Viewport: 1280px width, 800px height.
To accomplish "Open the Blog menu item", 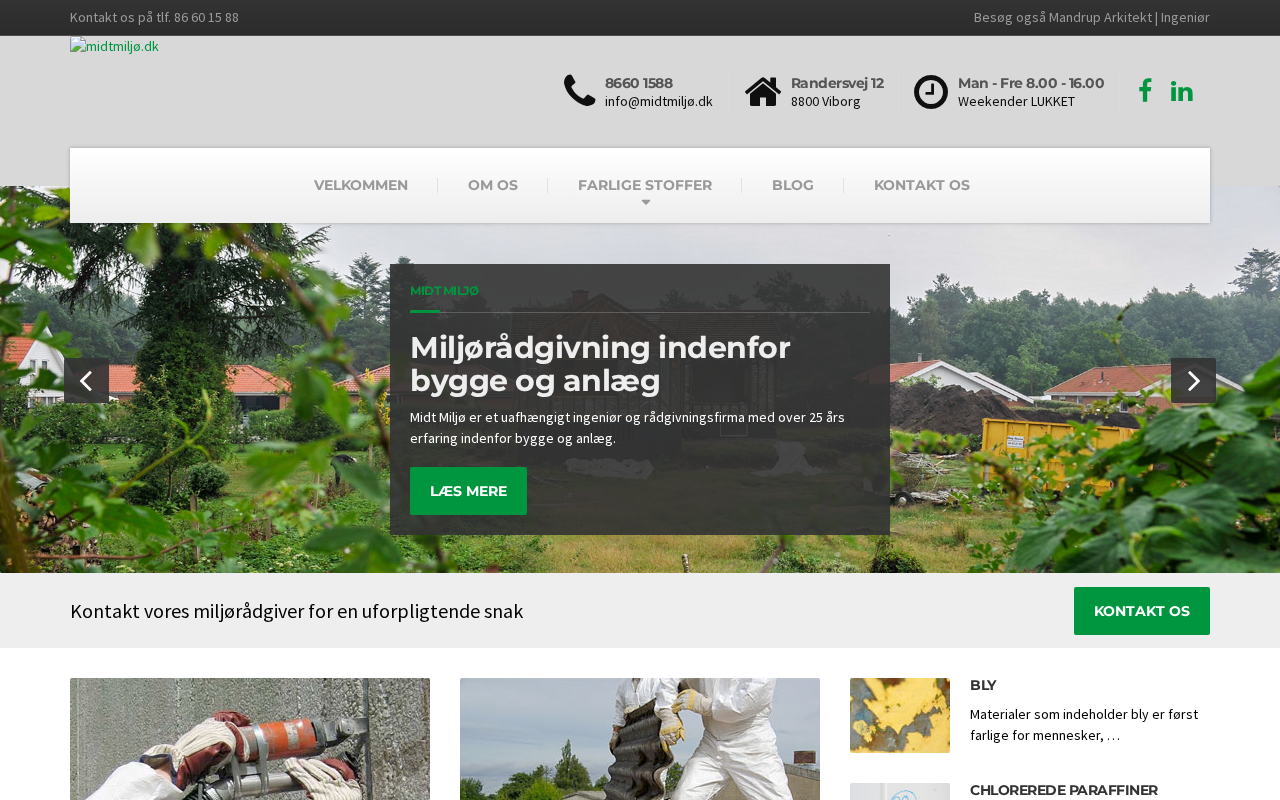I will (x=793, y=185).
